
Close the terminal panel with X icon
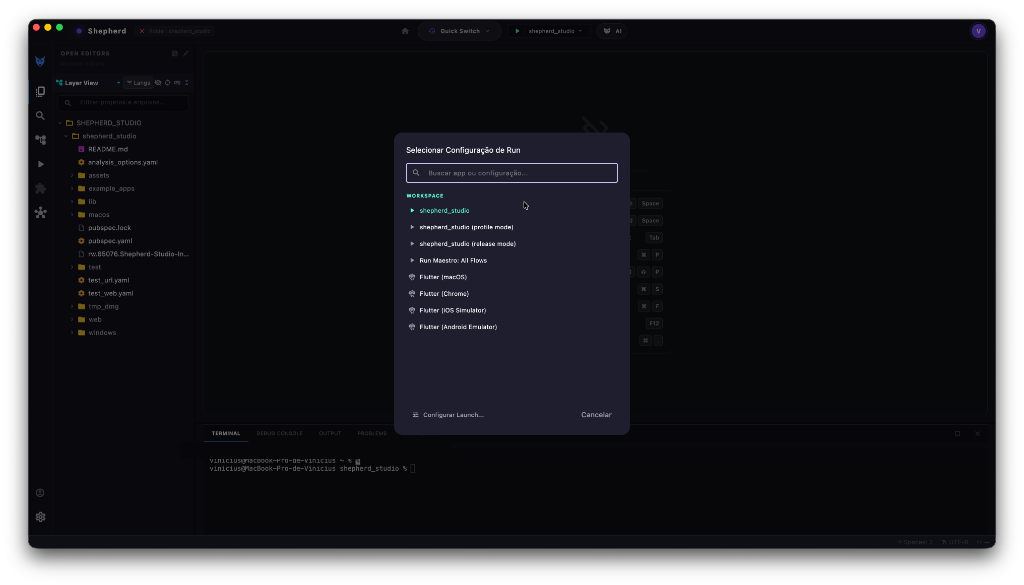click(x=977, y=434)
